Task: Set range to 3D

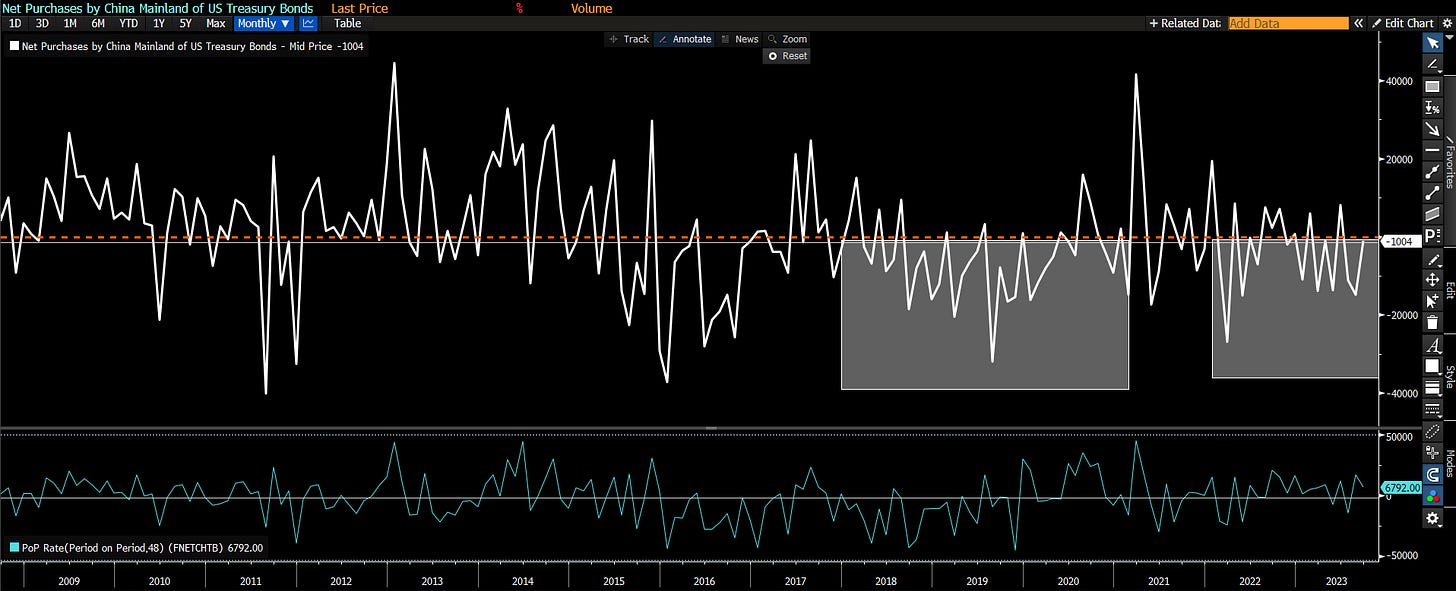Action: tap(42, 23)
